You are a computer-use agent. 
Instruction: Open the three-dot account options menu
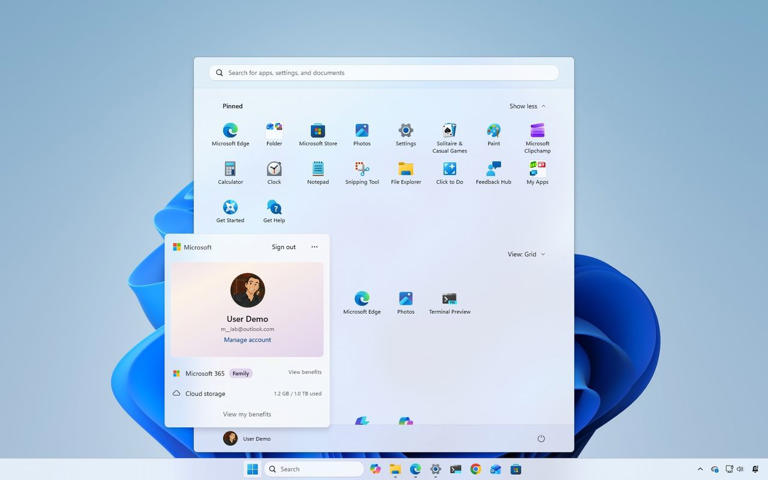click(314, 247)
